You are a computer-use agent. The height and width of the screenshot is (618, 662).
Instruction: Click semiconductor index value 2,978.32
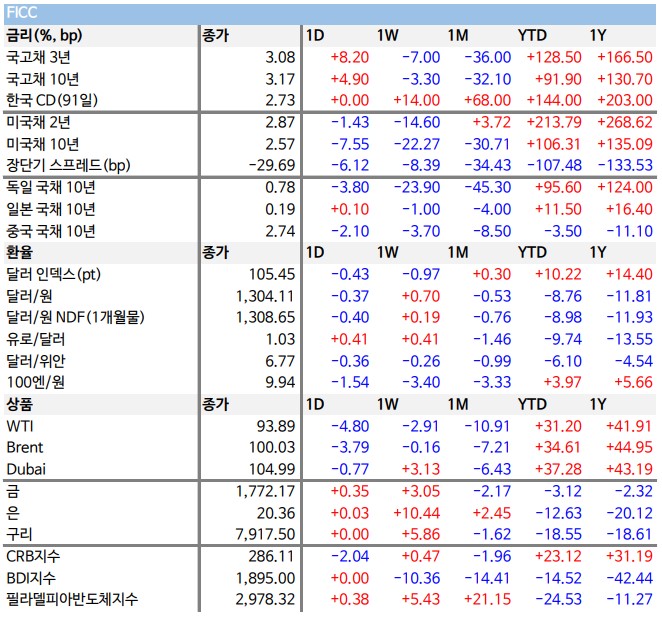[x=265, y=599]
